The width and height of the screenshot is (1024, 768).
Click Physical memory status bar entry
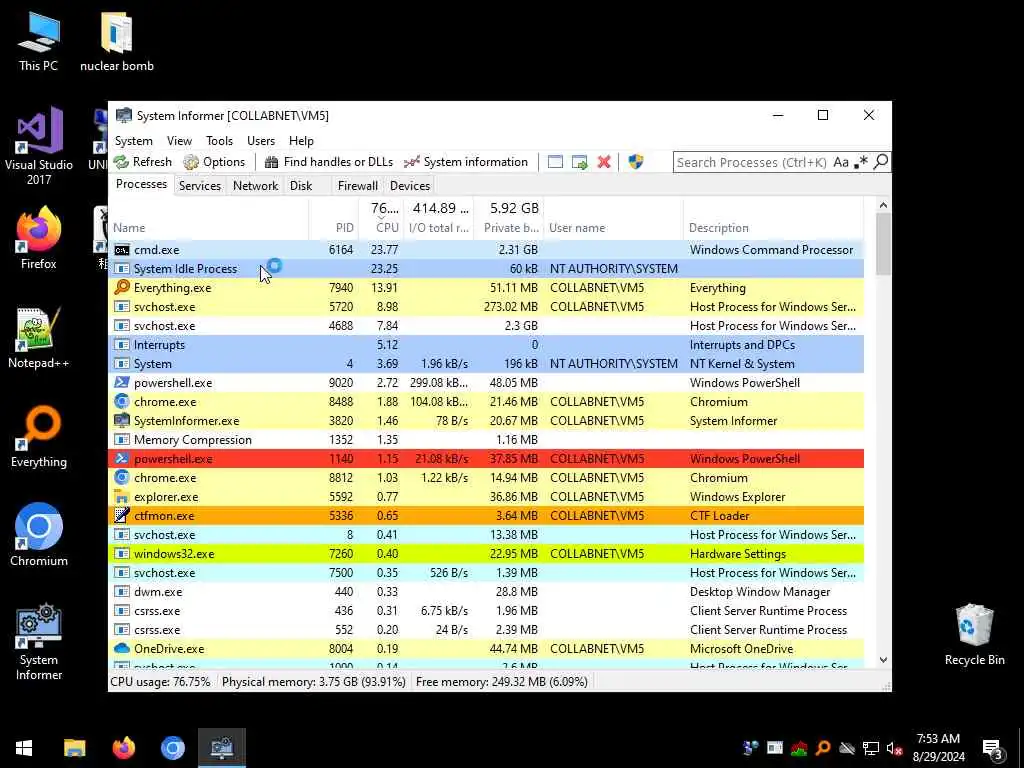point(313,682)
